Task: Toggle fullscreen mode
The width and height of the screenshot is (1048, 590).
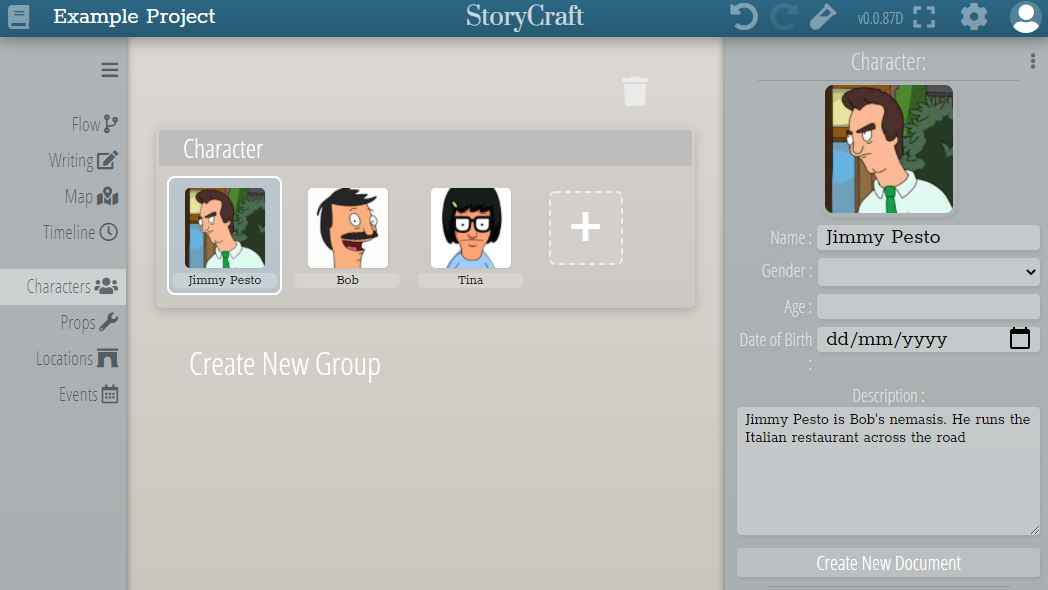Action: [x=924, y=17]
